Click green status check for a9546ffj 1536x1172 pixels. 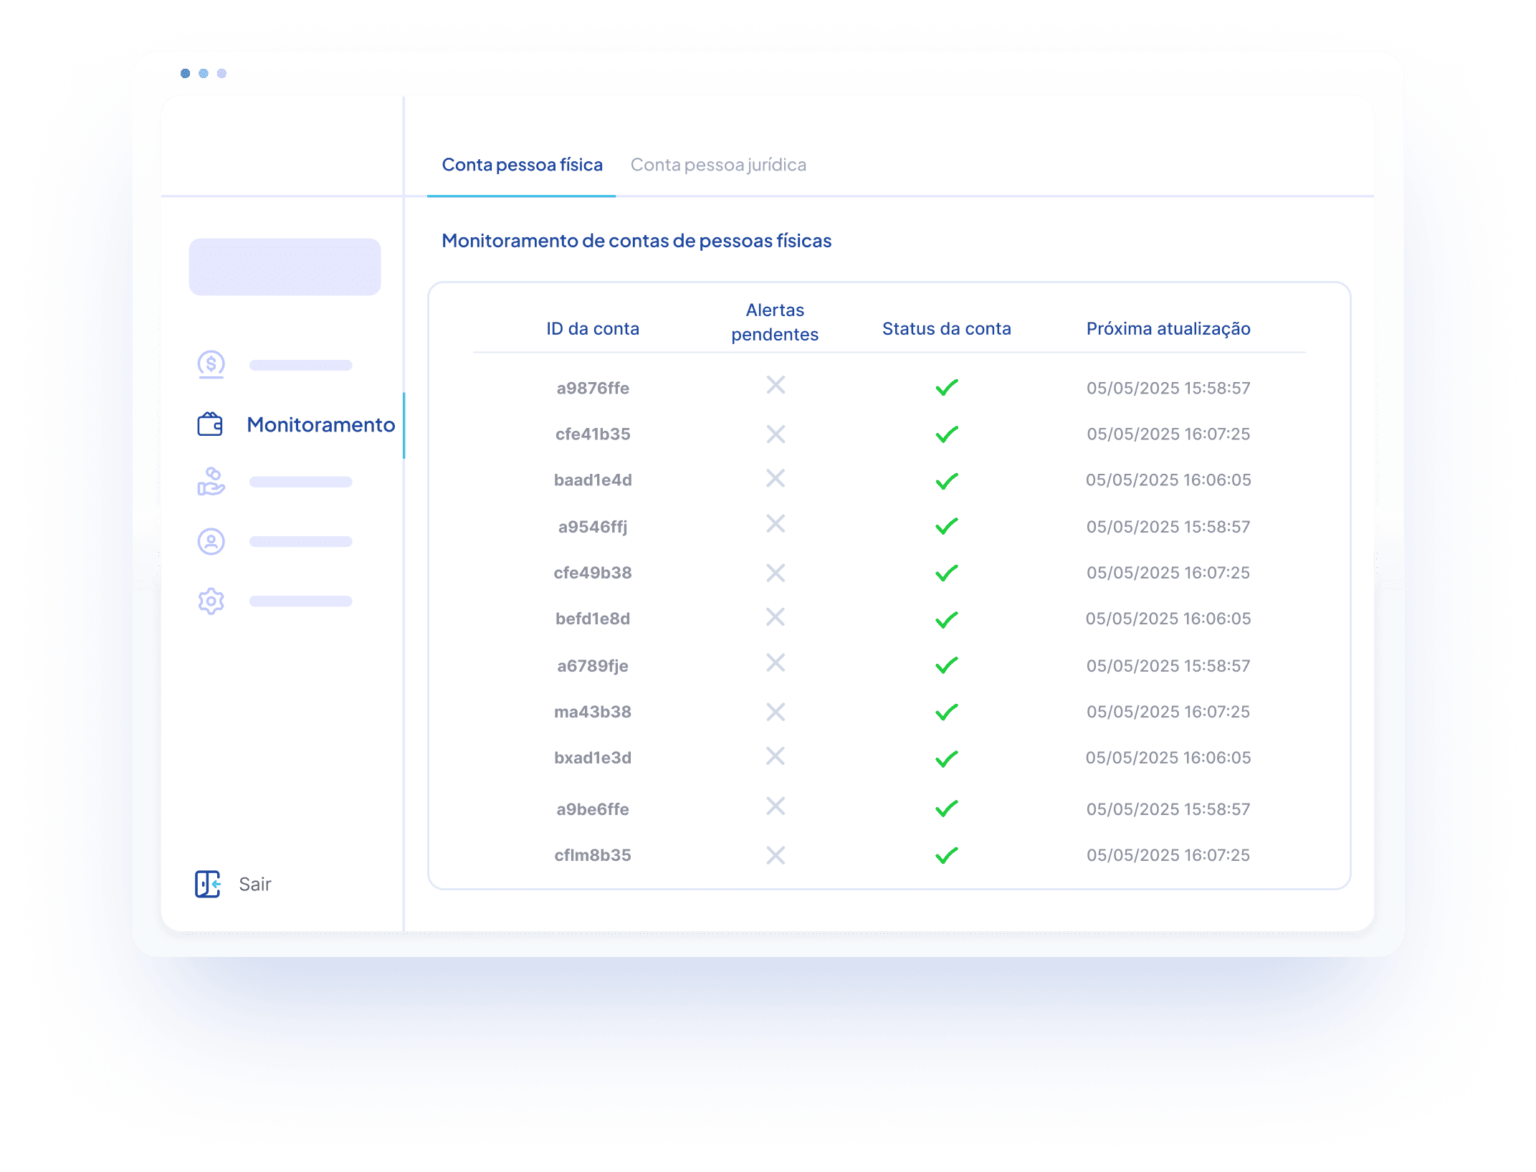[x=947, y=526]
